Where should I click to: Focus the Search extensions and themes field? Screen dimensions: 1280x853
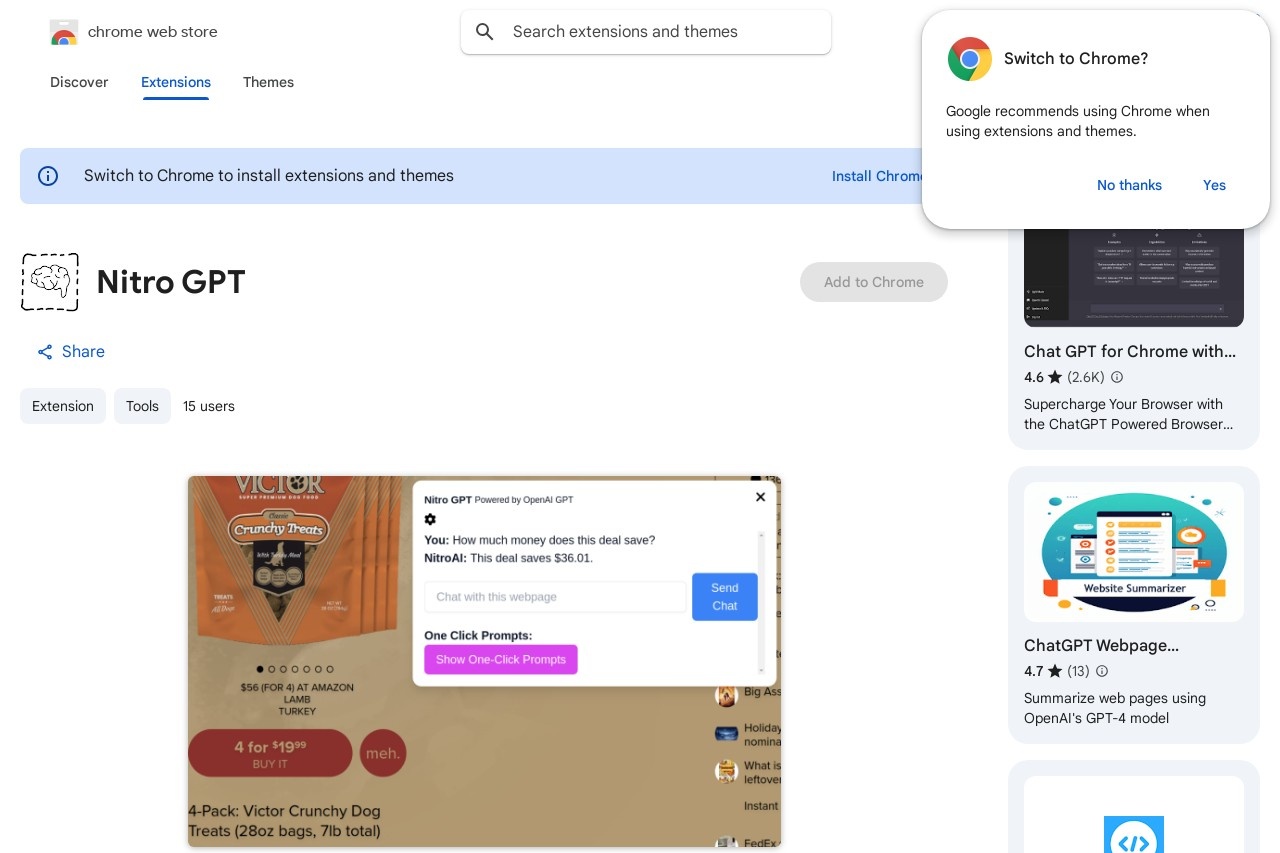646,32
